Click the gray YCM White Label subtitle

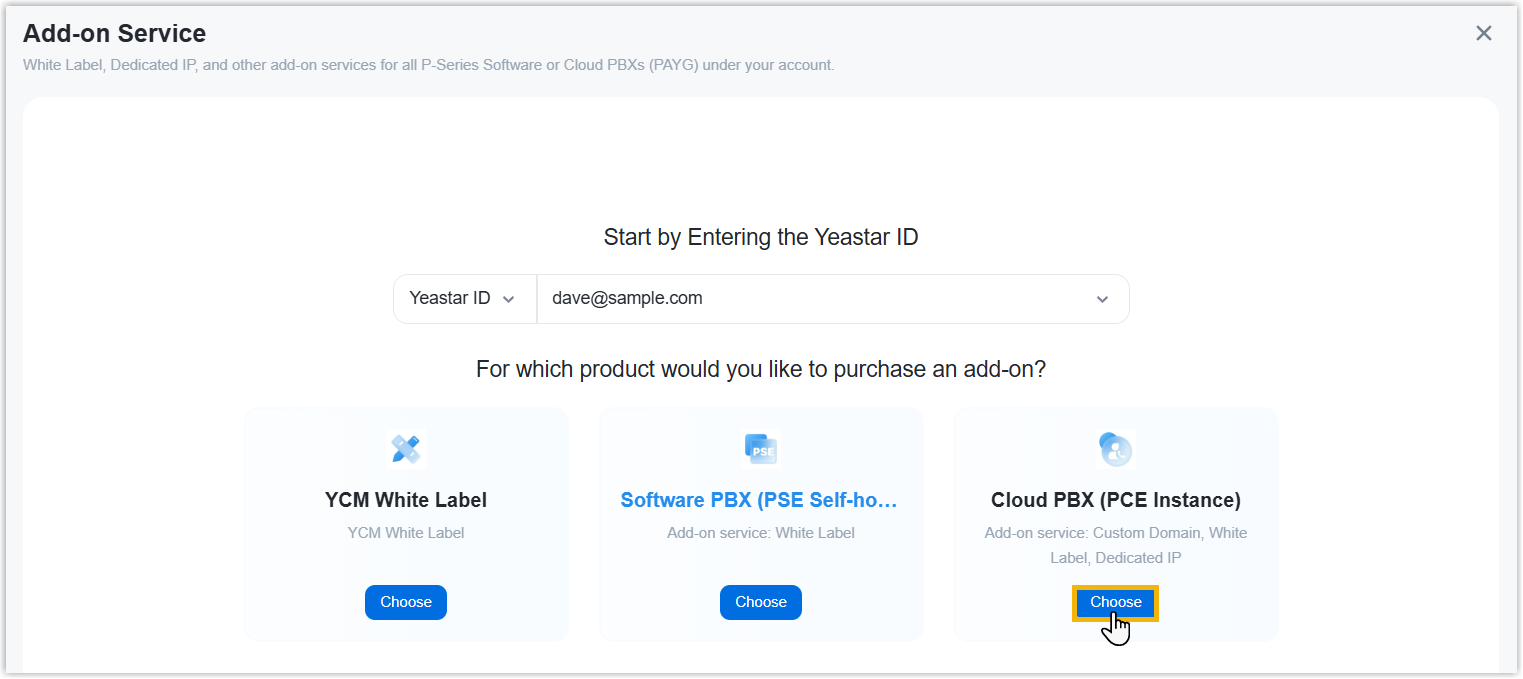pyautogui.click(x=406, y=533)
